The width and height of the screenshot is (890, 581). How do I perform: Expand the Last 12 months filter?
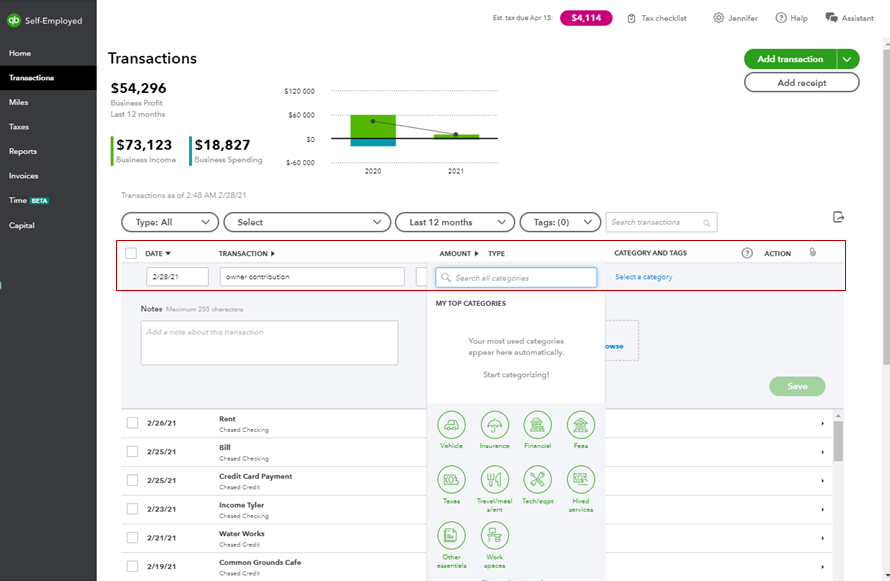coord(455,222)
